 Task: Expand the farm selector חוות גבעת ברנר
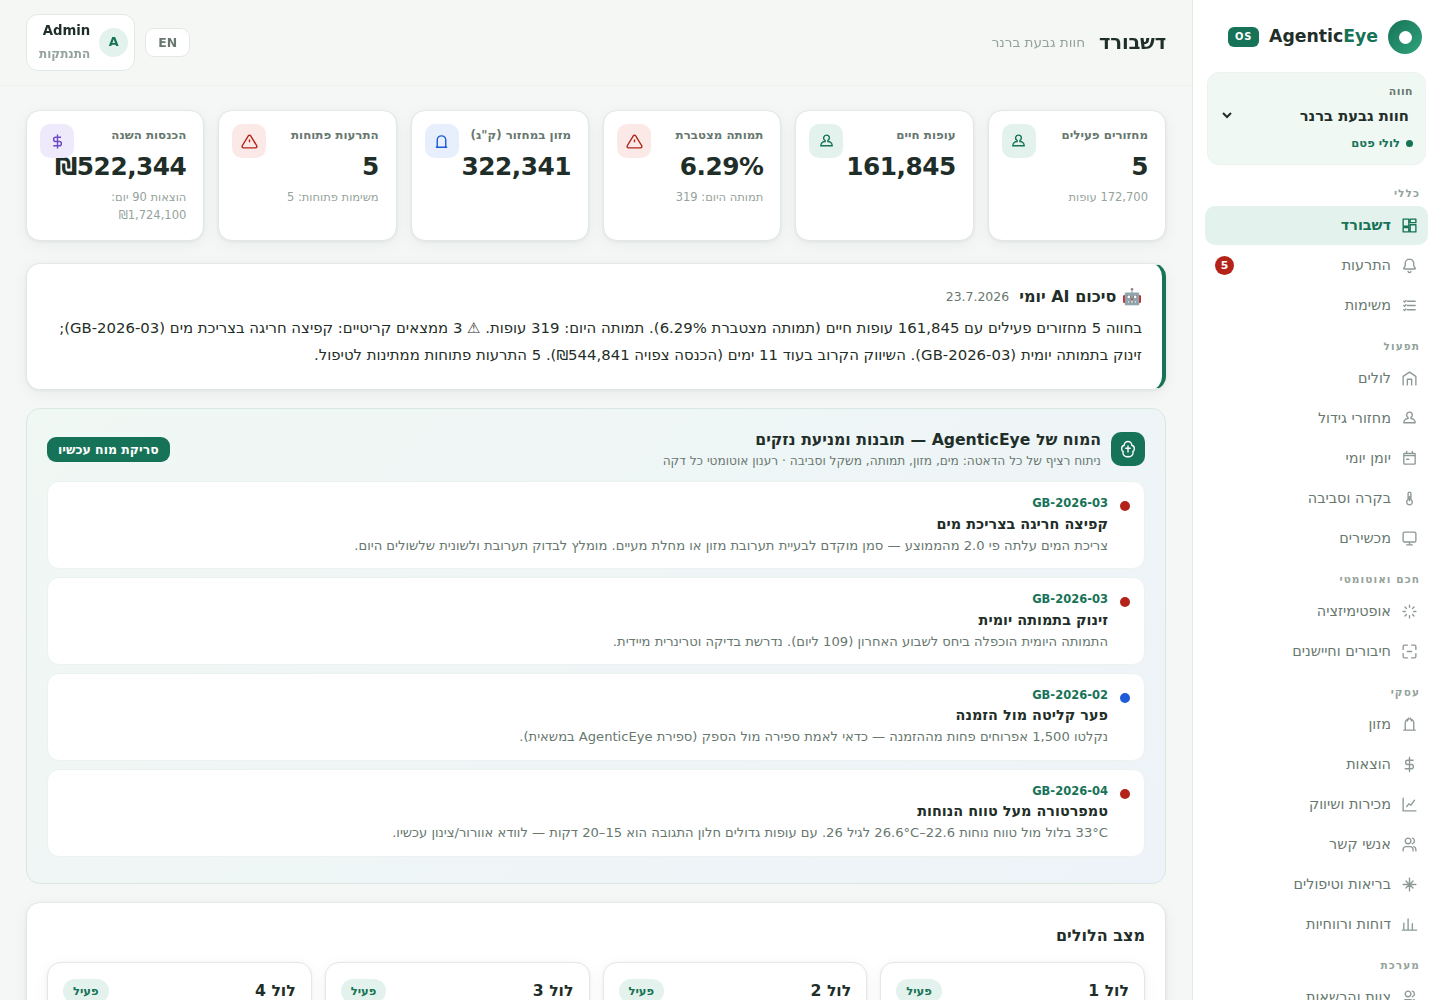point(1316,118)
